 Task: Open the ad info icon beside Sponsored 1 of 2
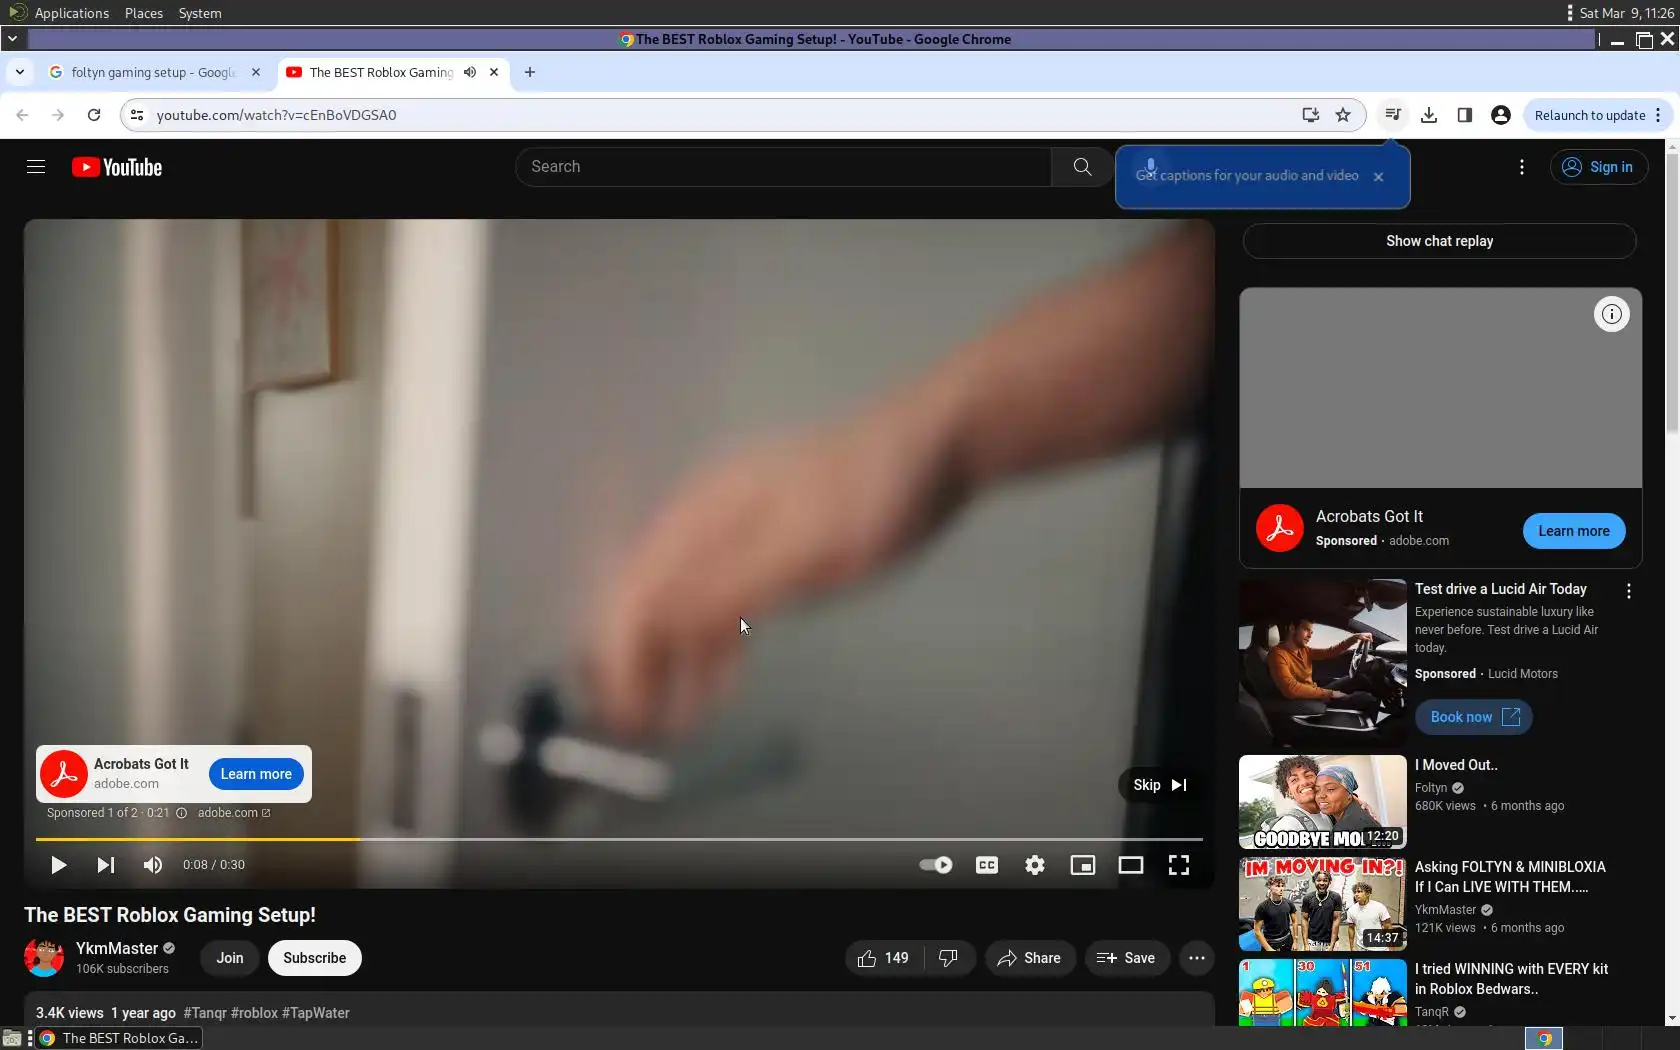click(x=181, y=813)
